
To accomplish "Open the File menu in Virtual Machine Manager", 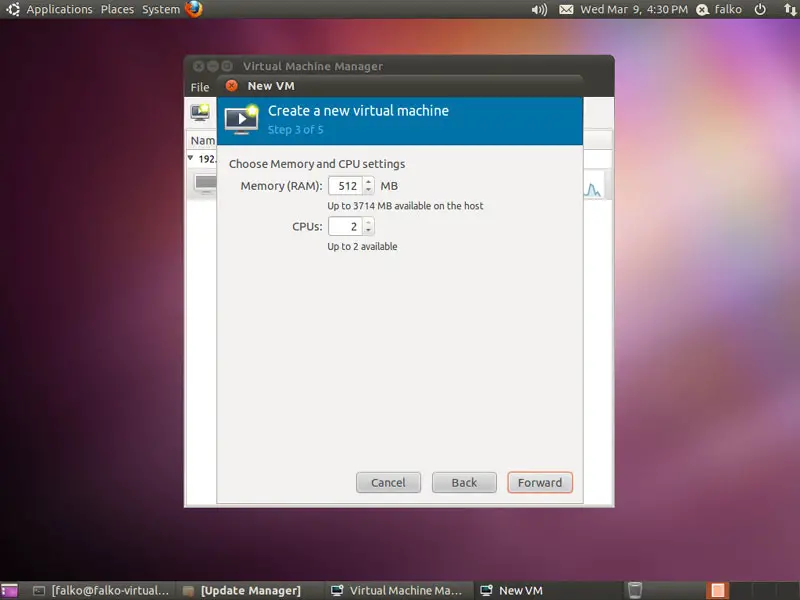I will click(200, 87).
